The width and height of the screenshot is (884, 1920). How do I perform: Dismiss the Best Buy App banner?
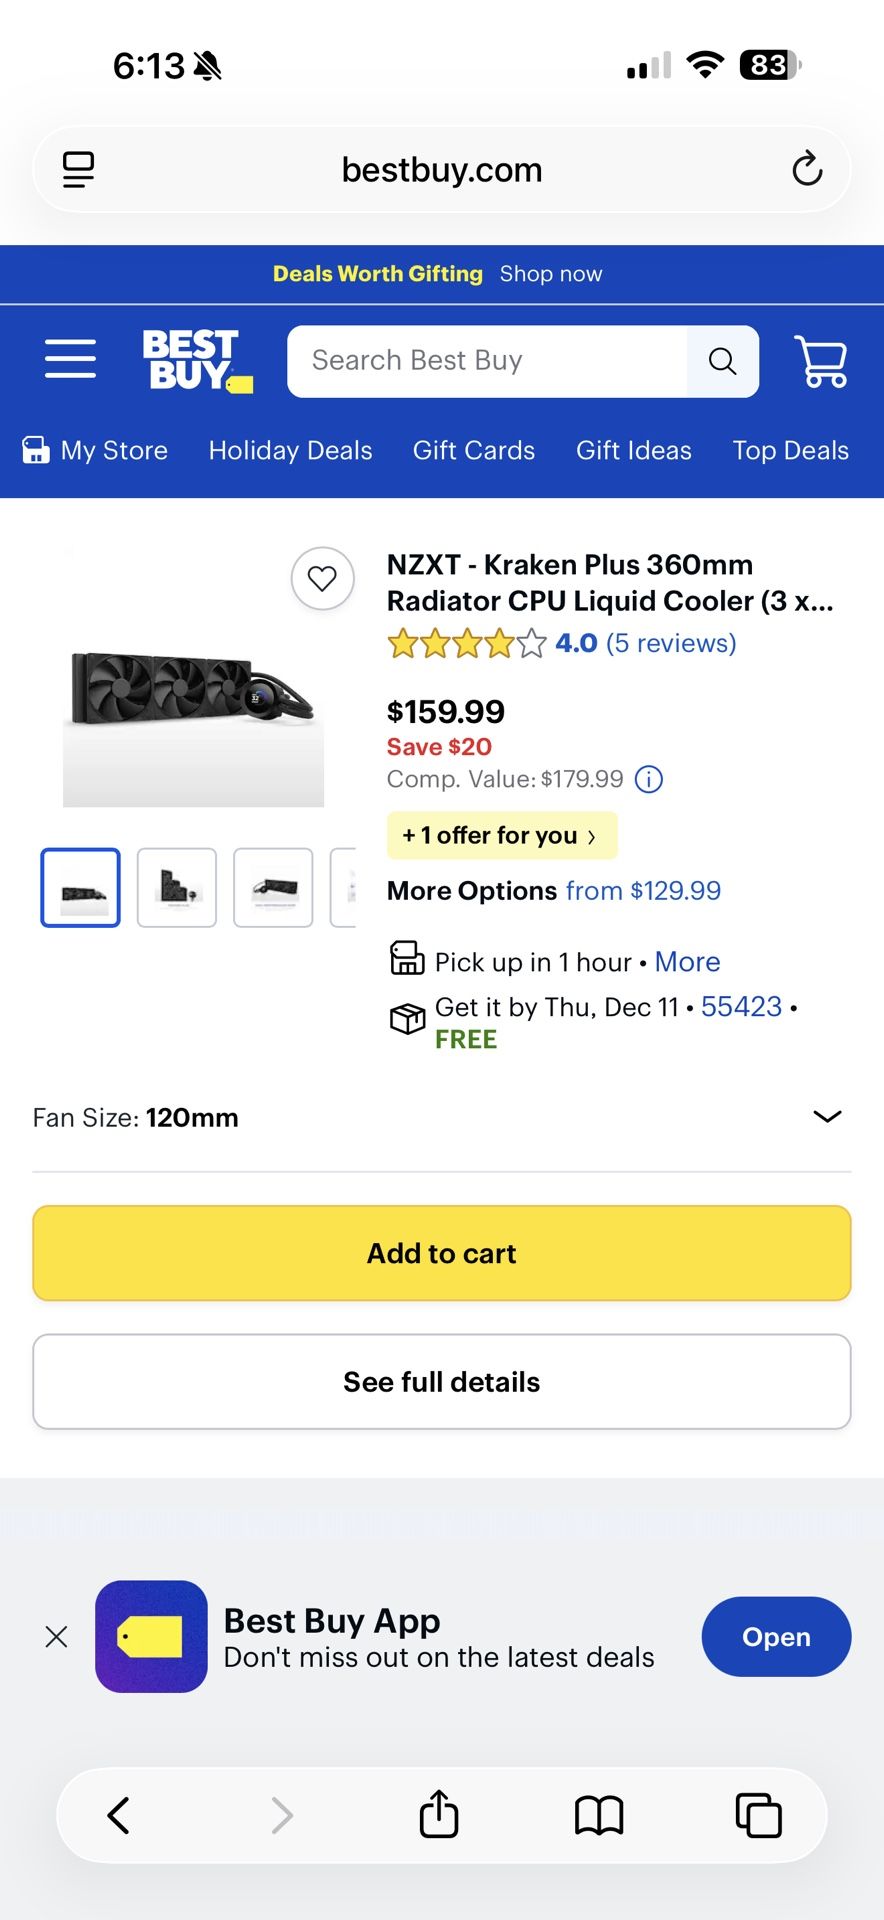[x=56, y=1636]
